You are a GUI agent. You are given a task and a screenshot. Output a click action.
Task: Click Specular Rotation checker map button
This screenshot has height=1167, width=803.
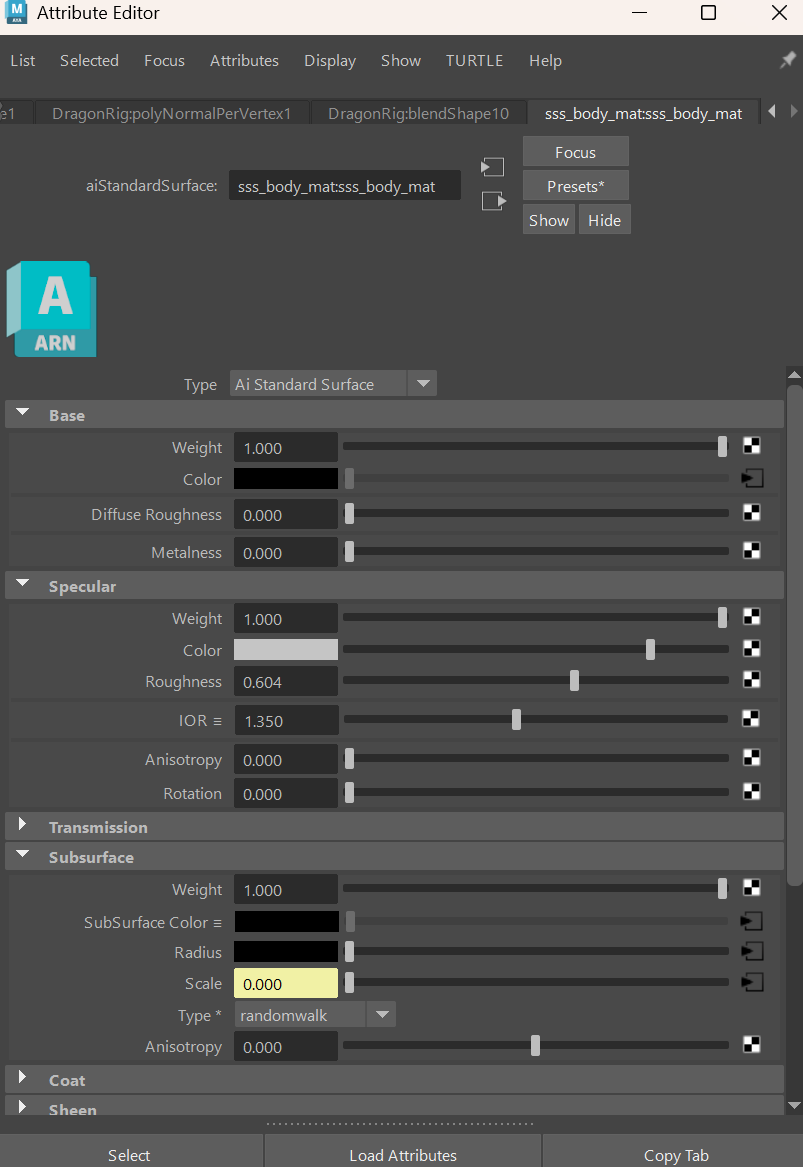(752, 792)
